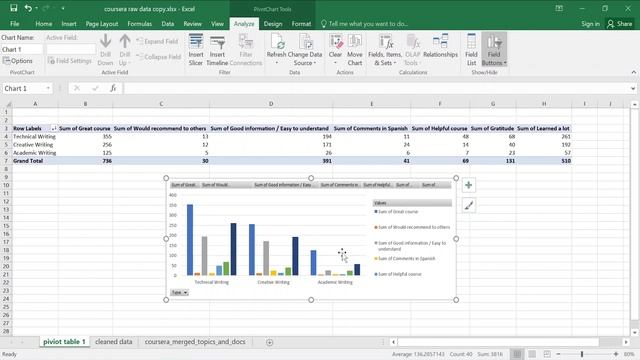Screen dimensions: 640x360
Task: Click the horizontal scrollbar right arrow
Action: click(x=626, y=342)
